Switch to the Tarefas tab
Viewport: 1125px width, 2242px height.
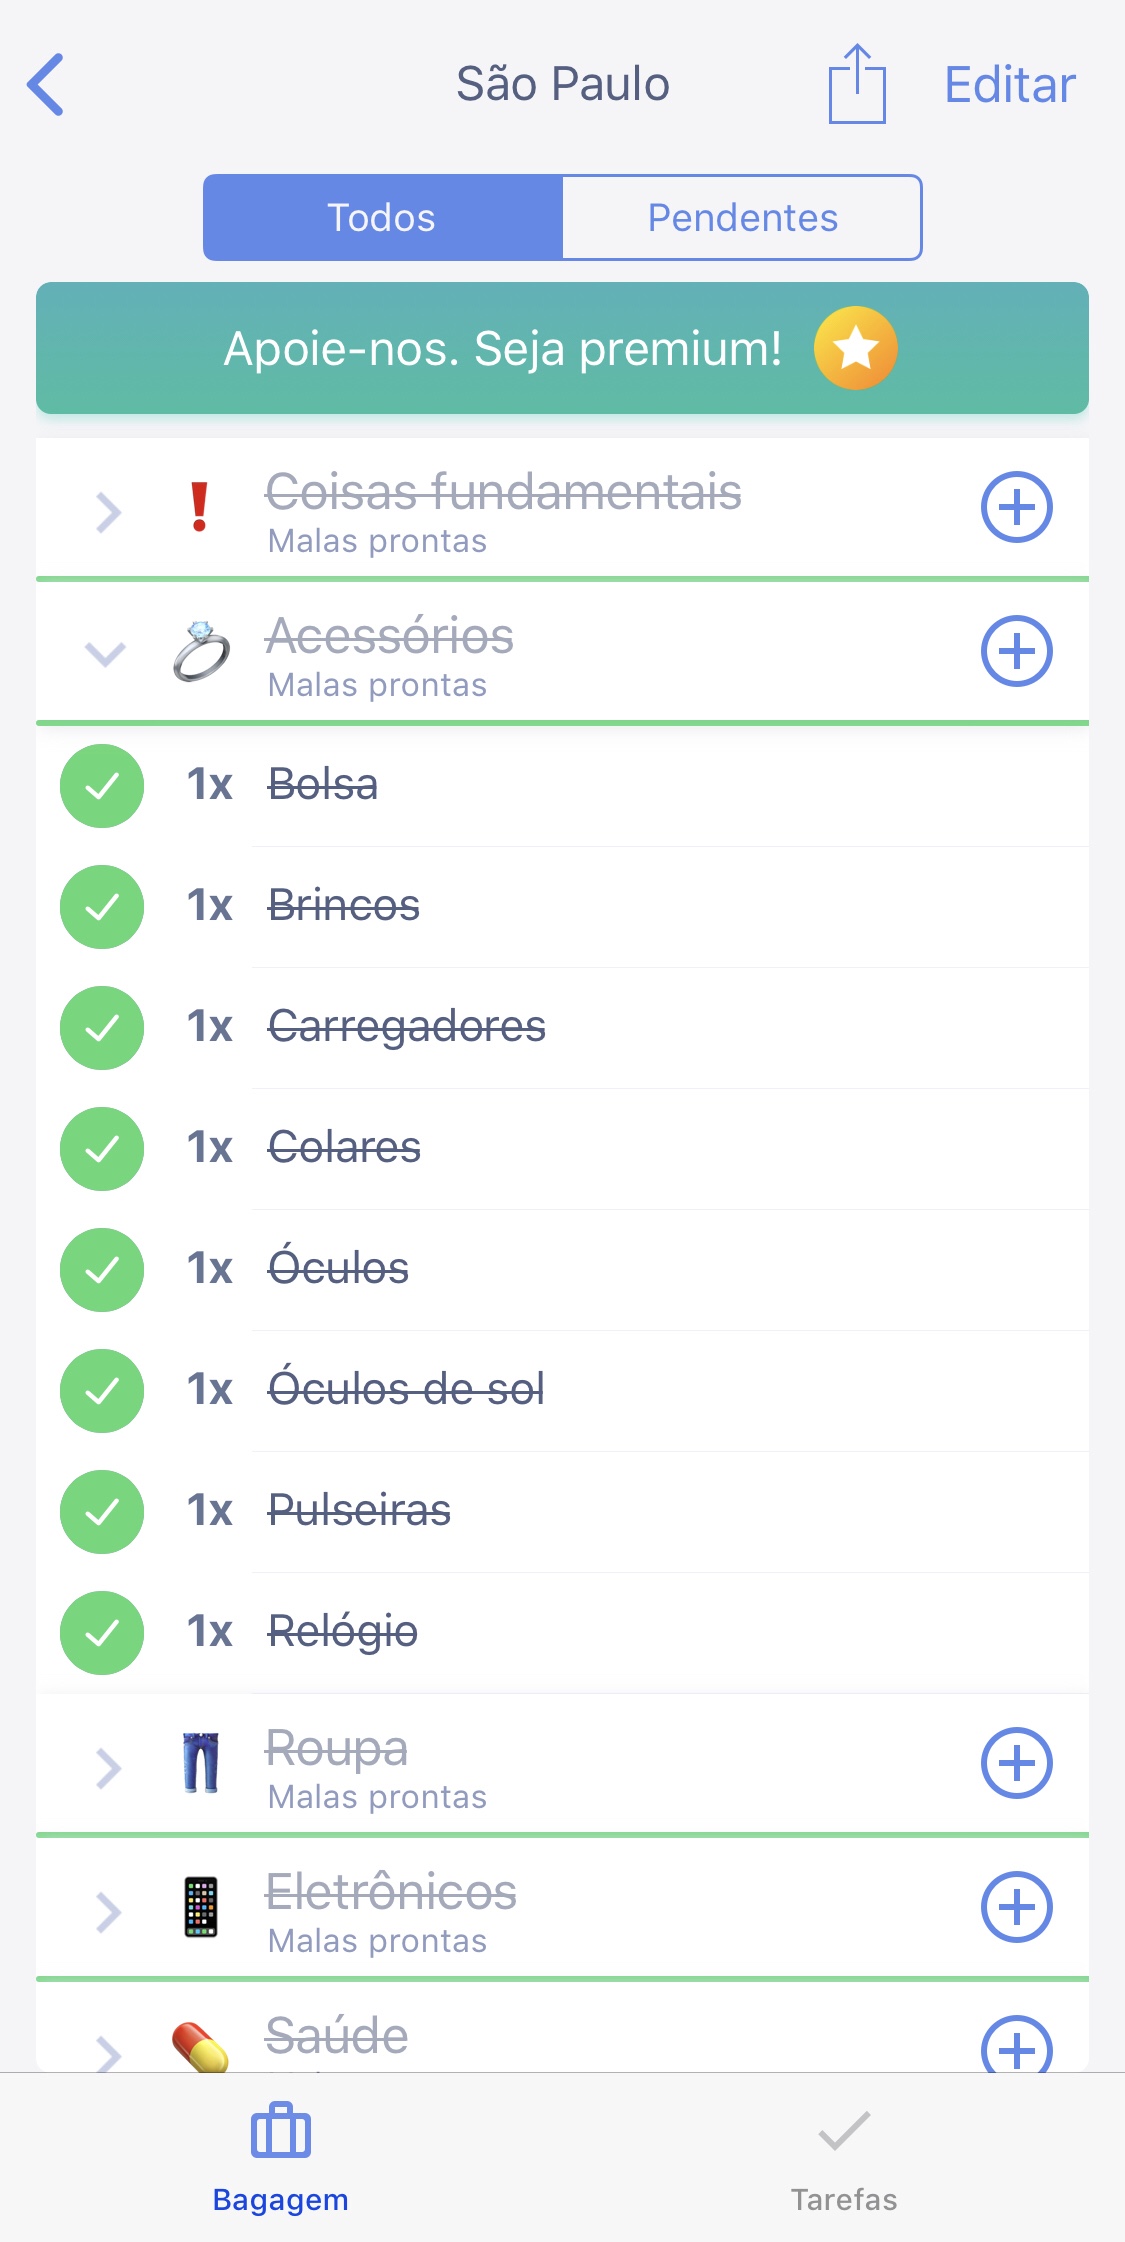point(843,2156)
